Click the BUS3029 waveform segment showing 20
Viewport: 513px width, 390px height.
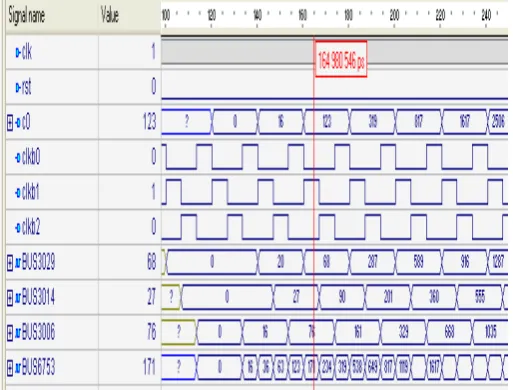[x=281, y=262]
